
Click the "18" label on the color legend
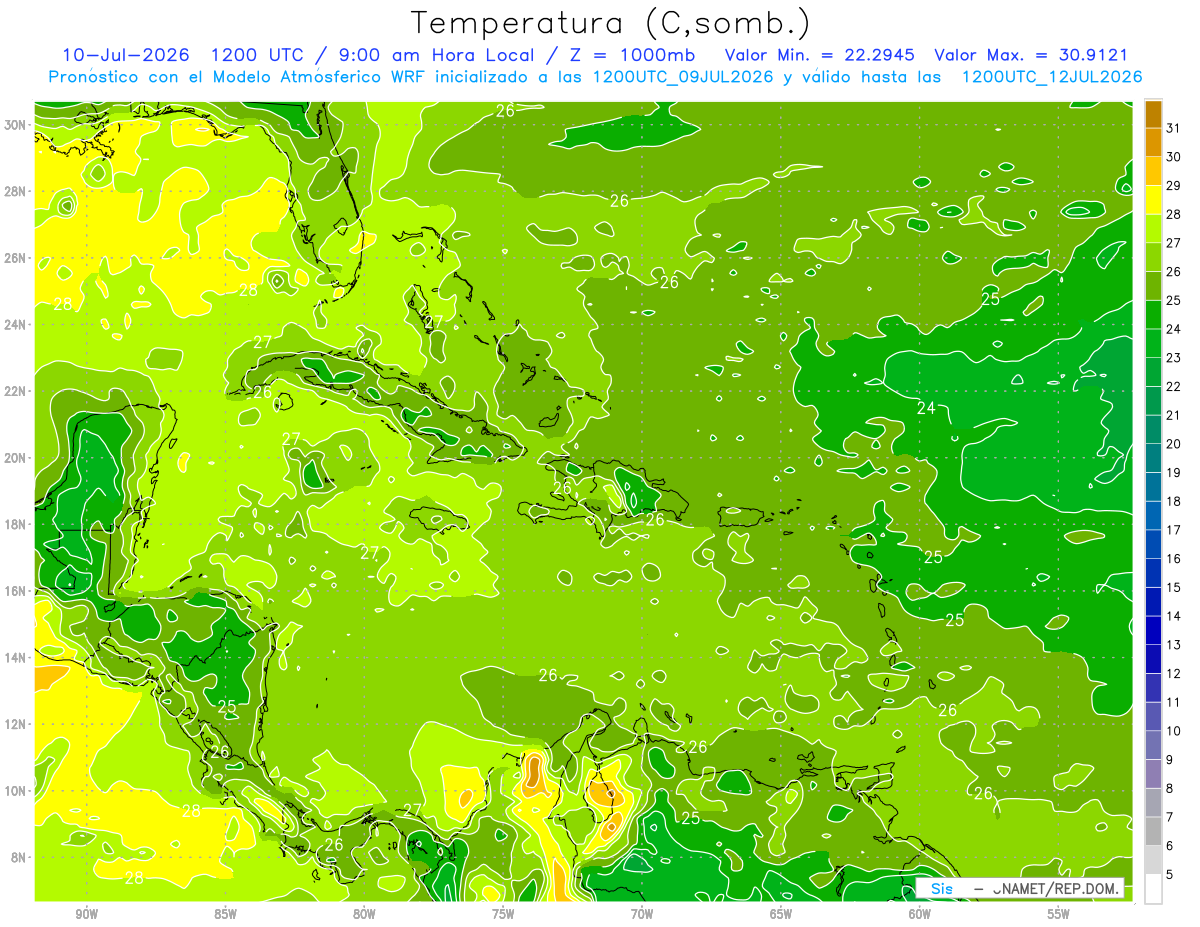point(1174,501)
